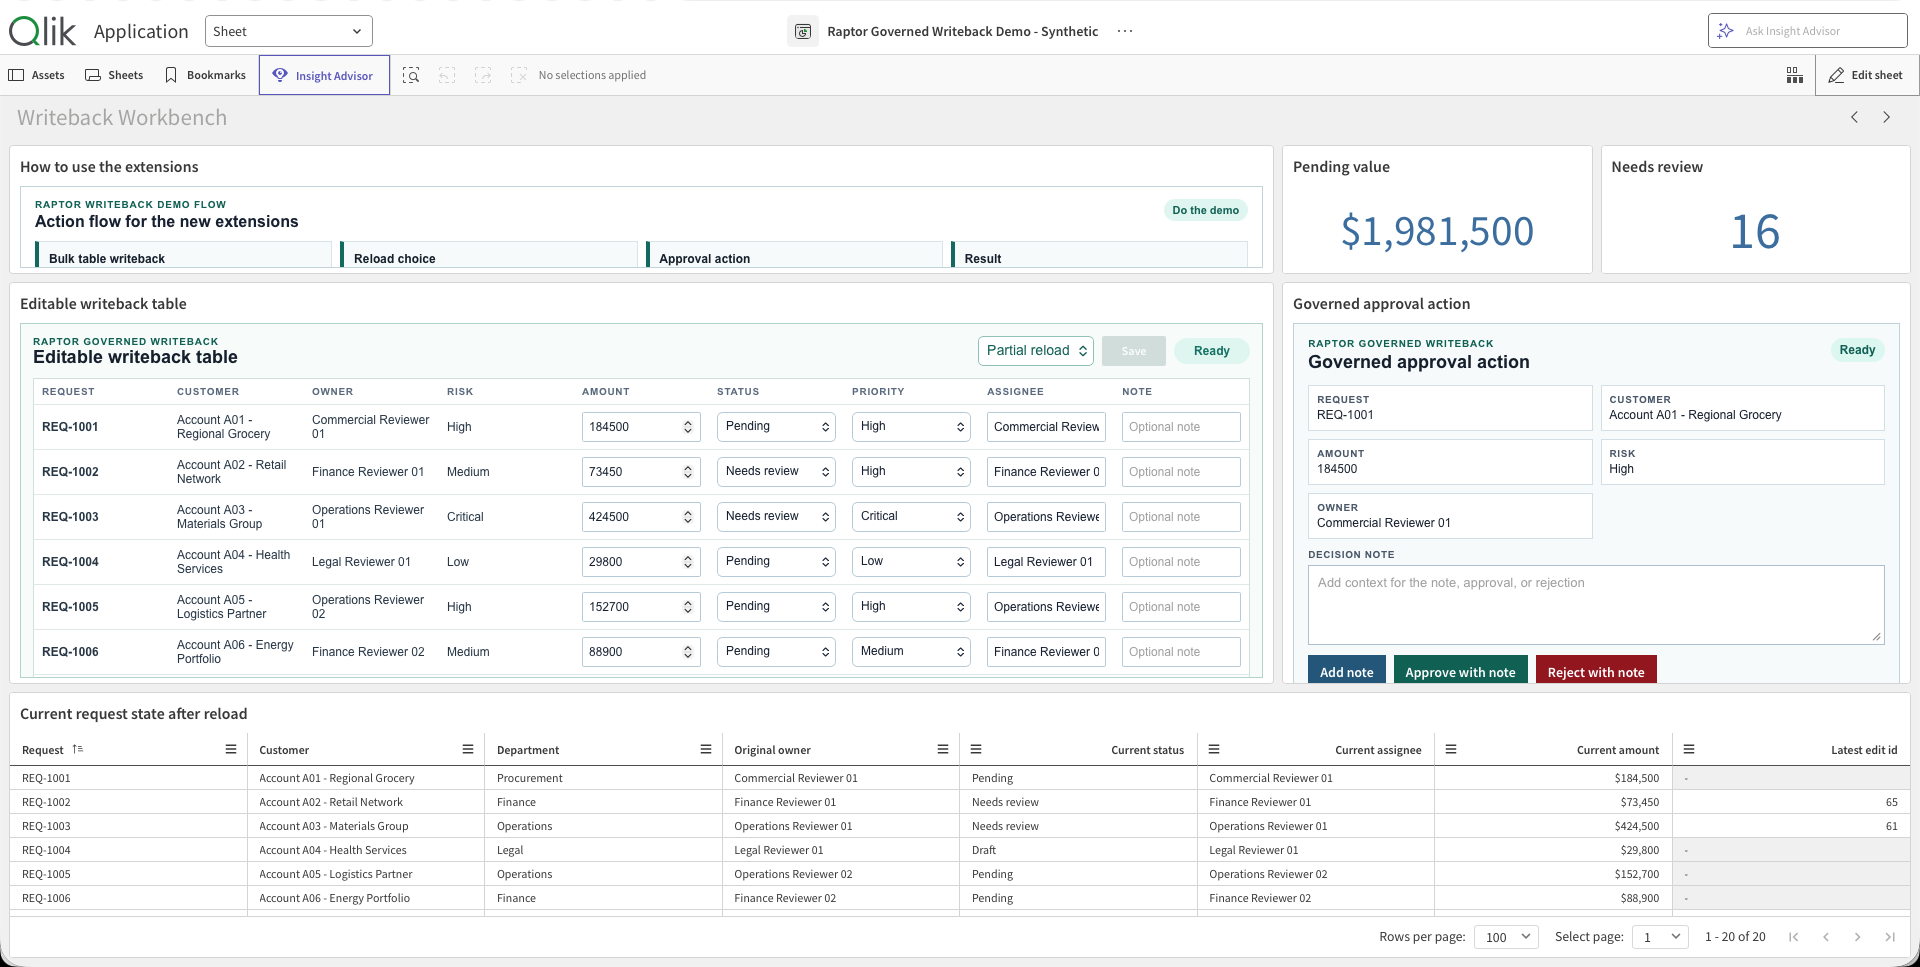Open priority dropdown for REQ-1003
Viewport: 1920px width, 967px height.
pyautogui.click(x=911, y=516)
